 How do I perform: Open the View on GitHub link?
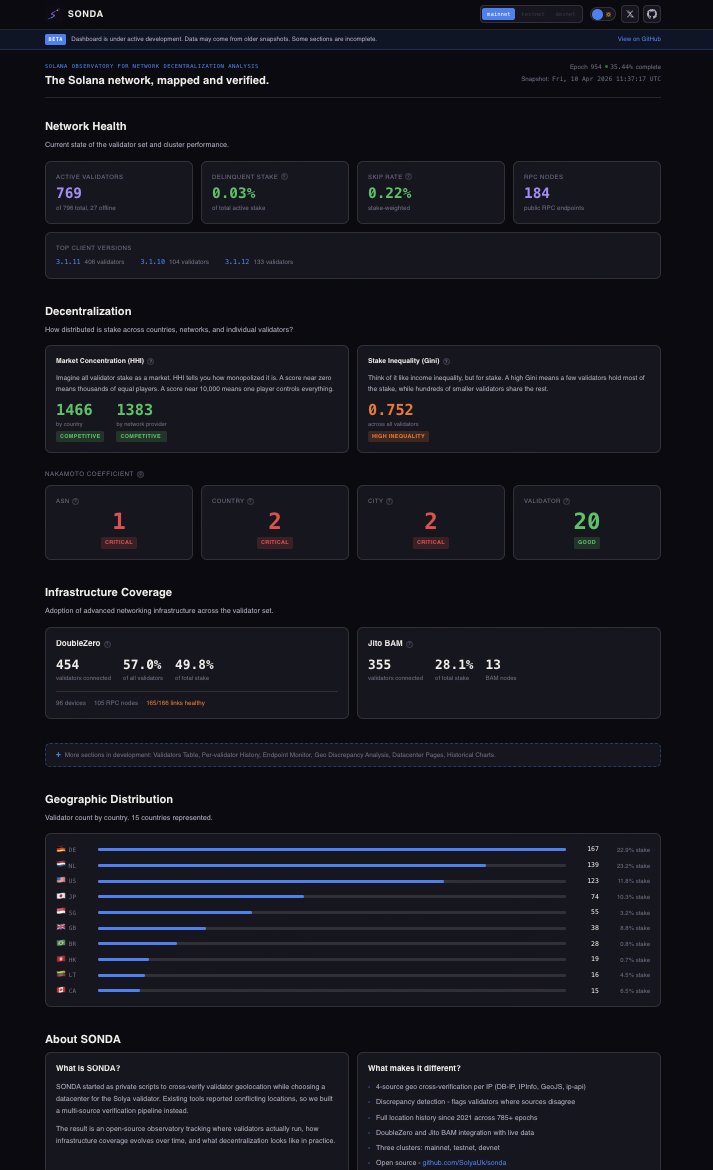(639, 39)
